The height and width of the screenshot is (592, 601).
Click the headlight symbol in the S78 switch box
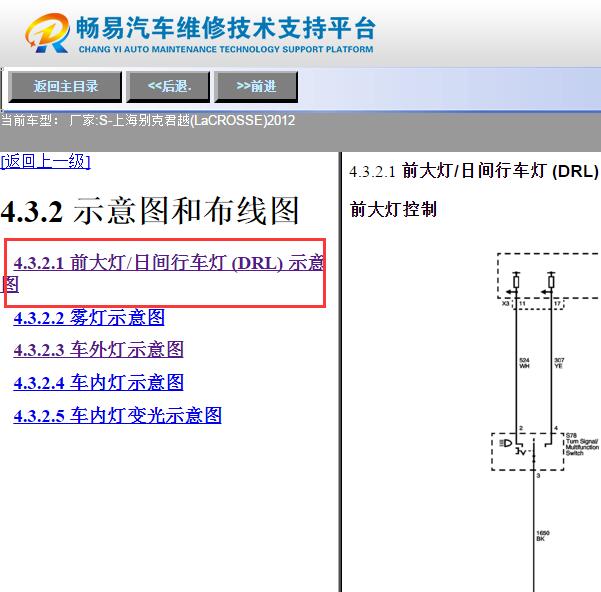pos(506,443)
